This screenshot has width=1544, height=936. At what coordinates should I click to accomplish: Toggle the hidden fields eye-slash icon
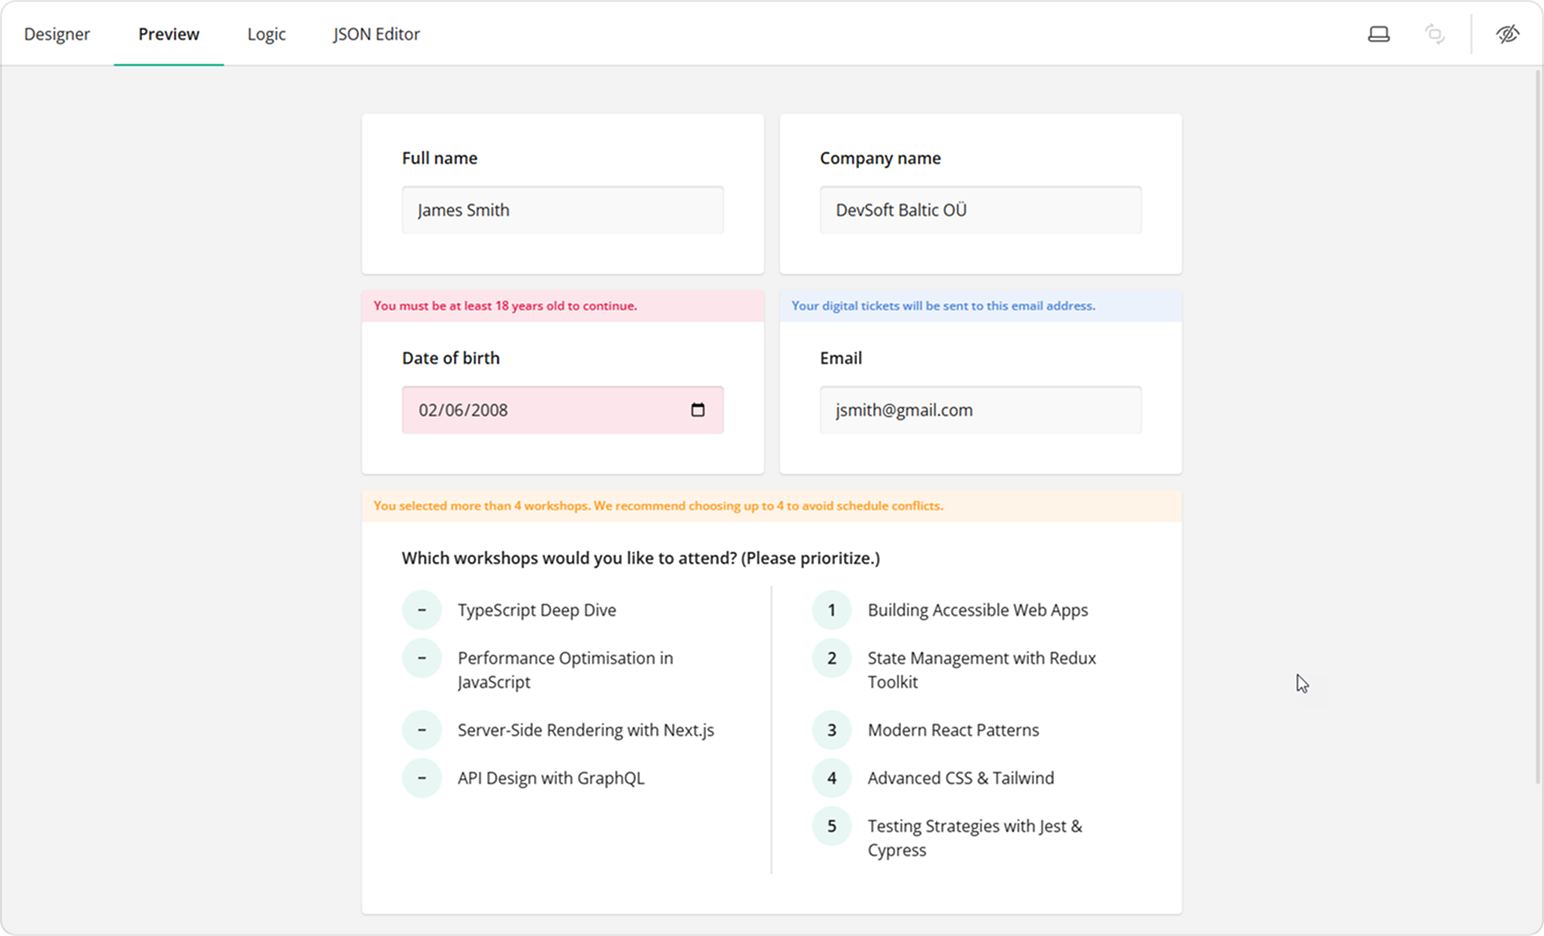[x=1508, y=33]
